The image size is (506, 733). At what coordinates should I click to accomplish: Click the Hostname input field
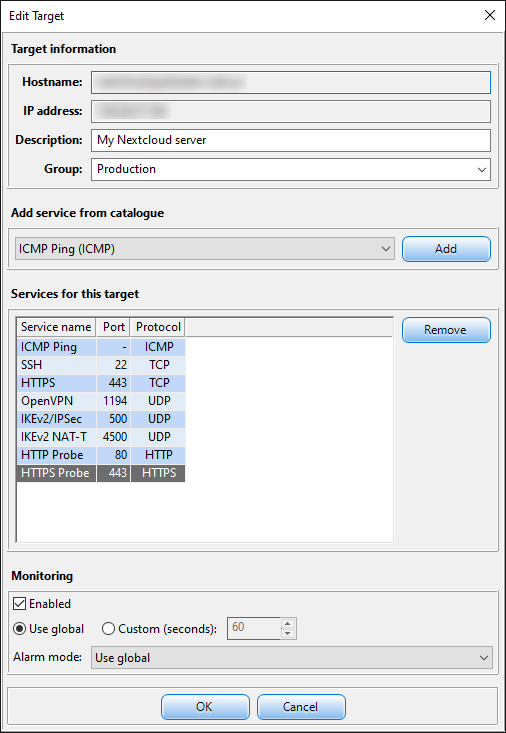tap(291, 82)
